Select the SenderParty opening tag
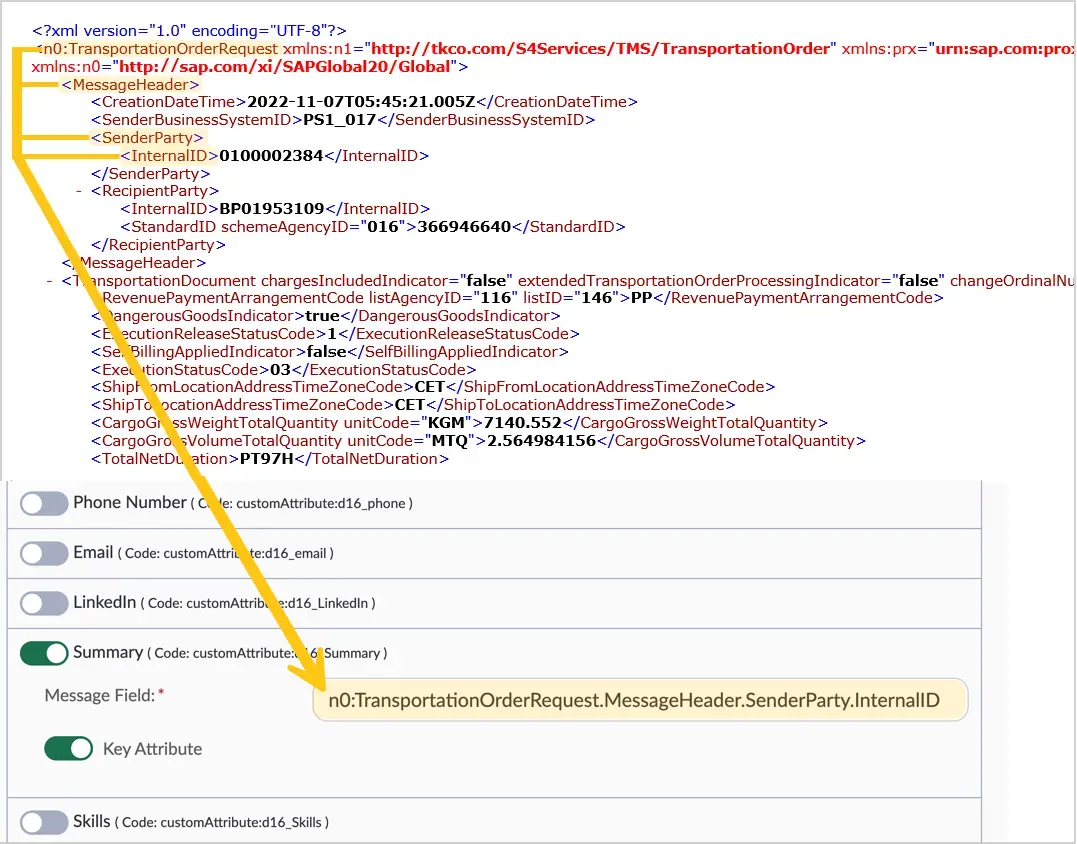The image size is (1077, 844). pos(147,137)
